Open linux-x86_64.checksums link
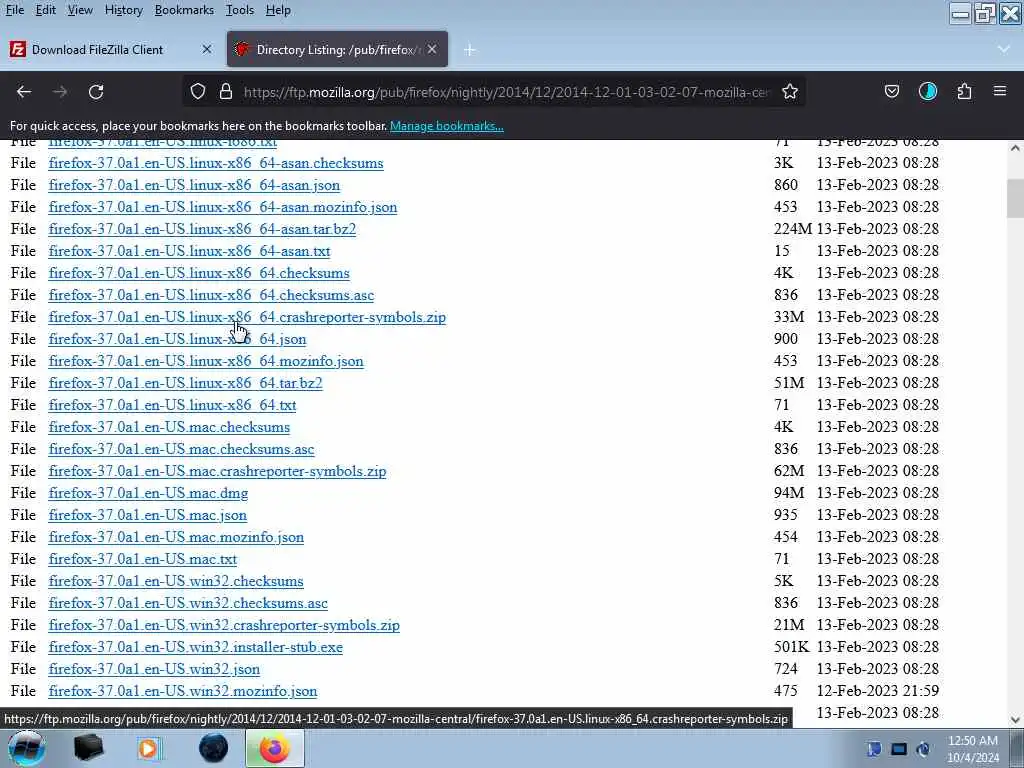The height and width of the screenshot is (768, 1024). (199, 273)
